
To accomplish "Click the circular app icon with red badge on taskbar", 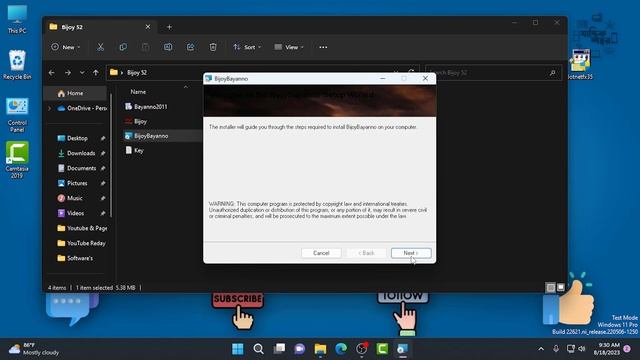I will [362, 349].
